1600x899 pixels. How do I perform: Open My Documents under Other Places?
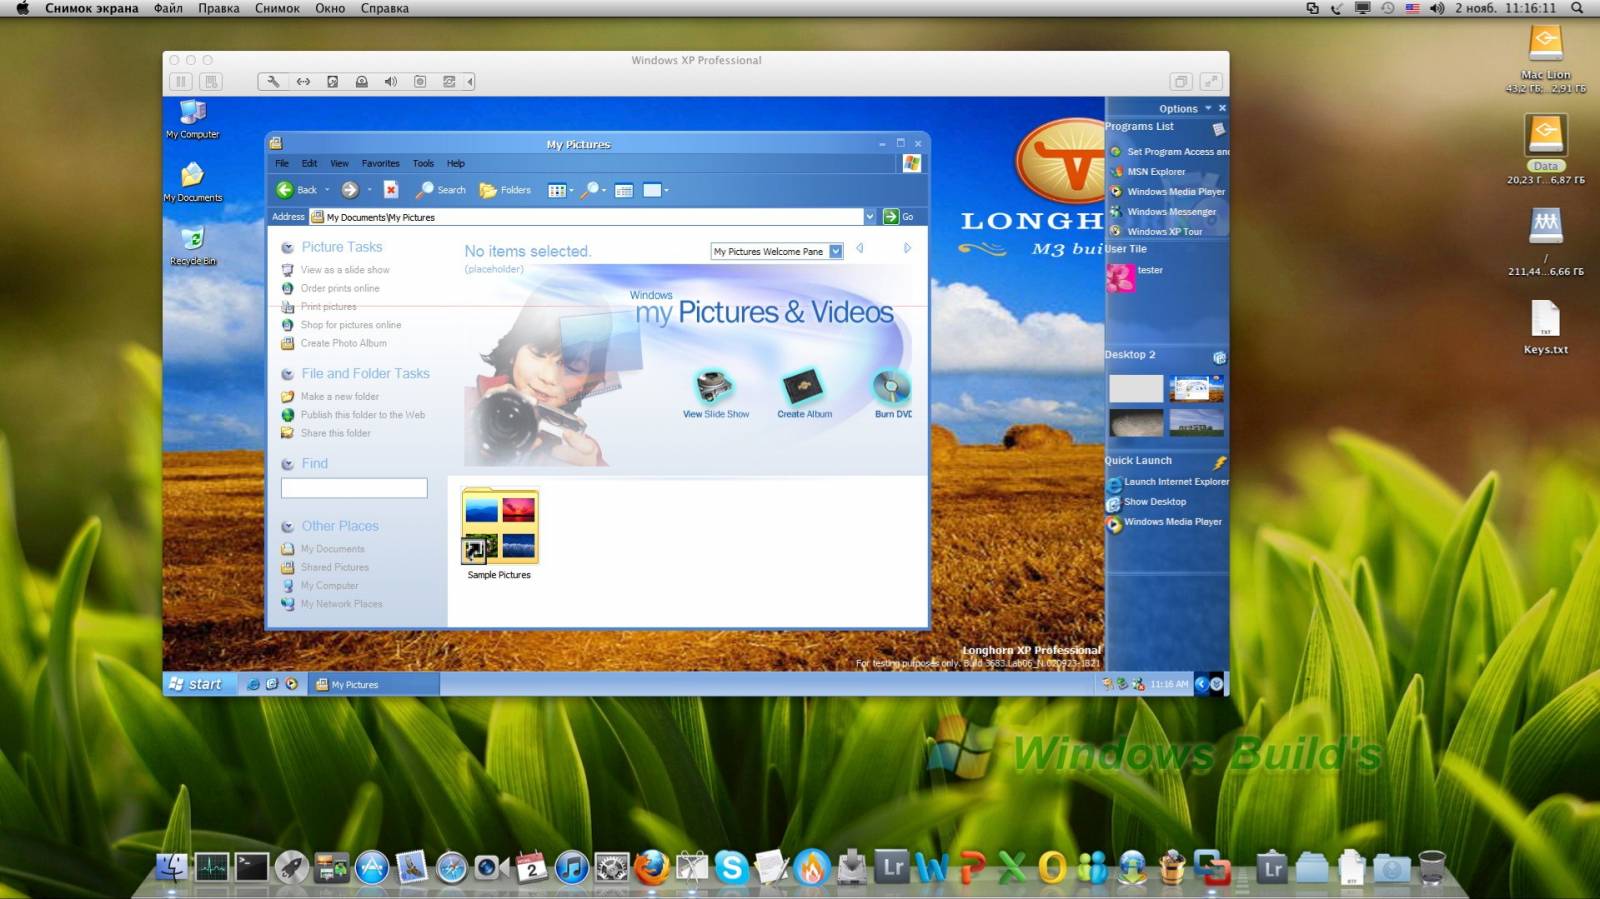tap(332, 549)
